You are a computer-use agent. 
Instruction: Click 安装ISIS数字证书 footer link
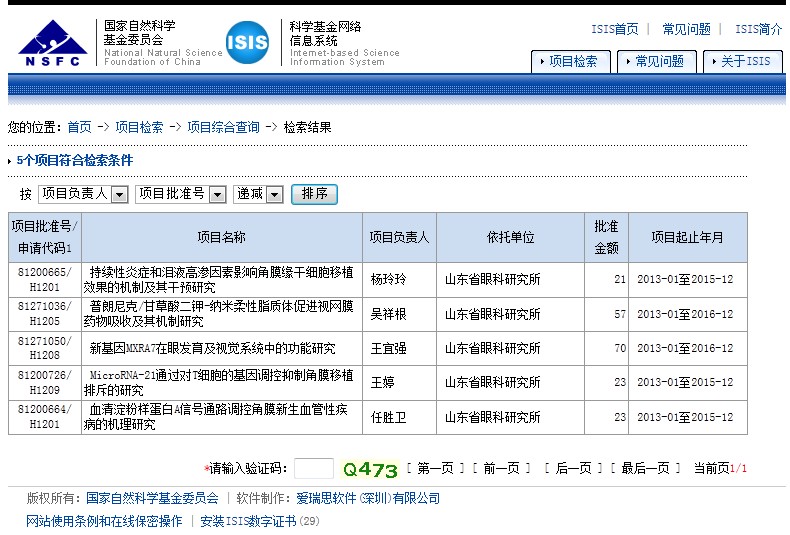tap(248, 521)
